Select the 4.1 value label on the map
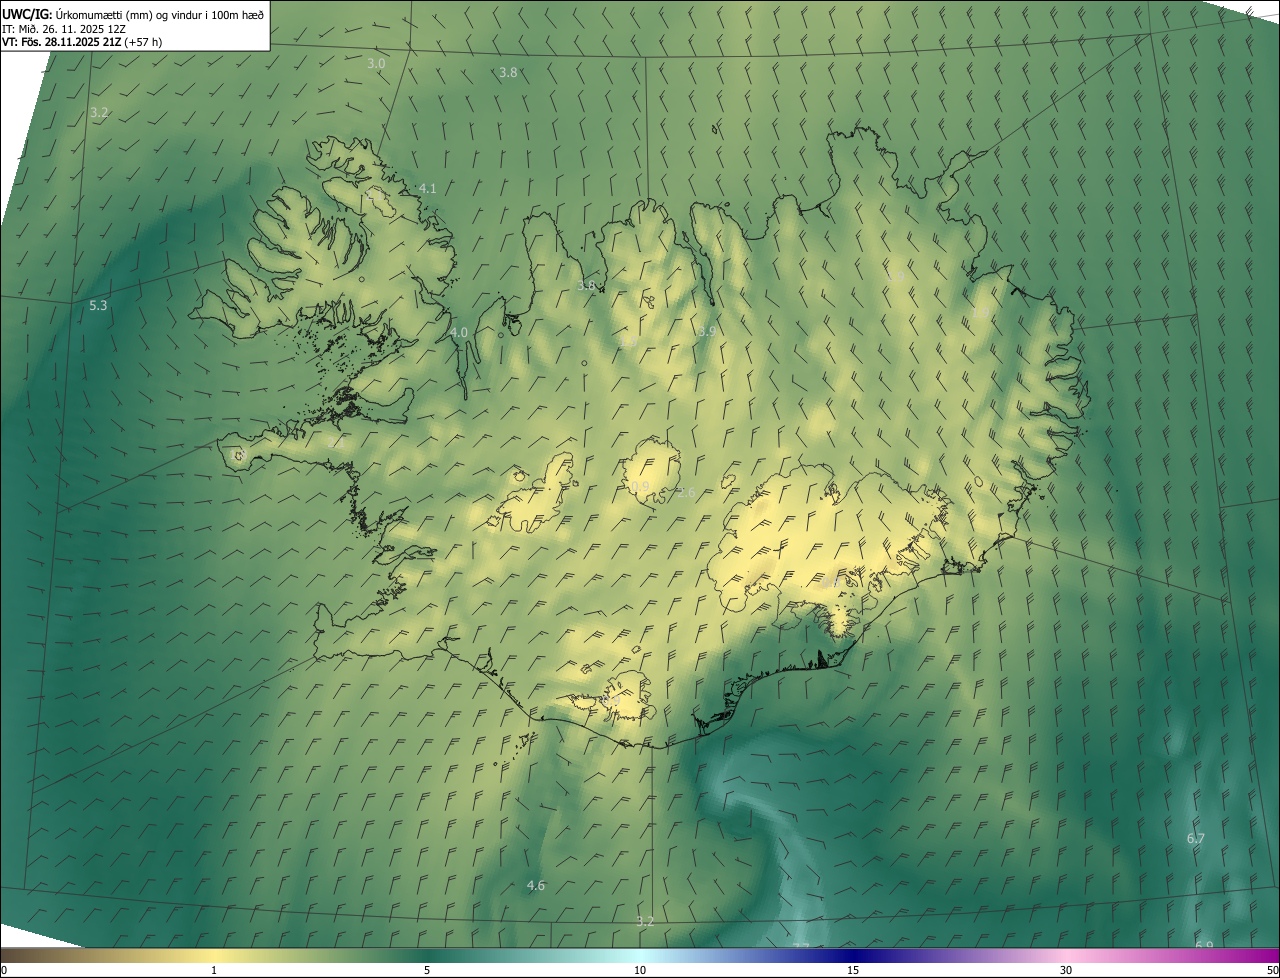This screenshot has width=1280, height=978. [428, 188]
